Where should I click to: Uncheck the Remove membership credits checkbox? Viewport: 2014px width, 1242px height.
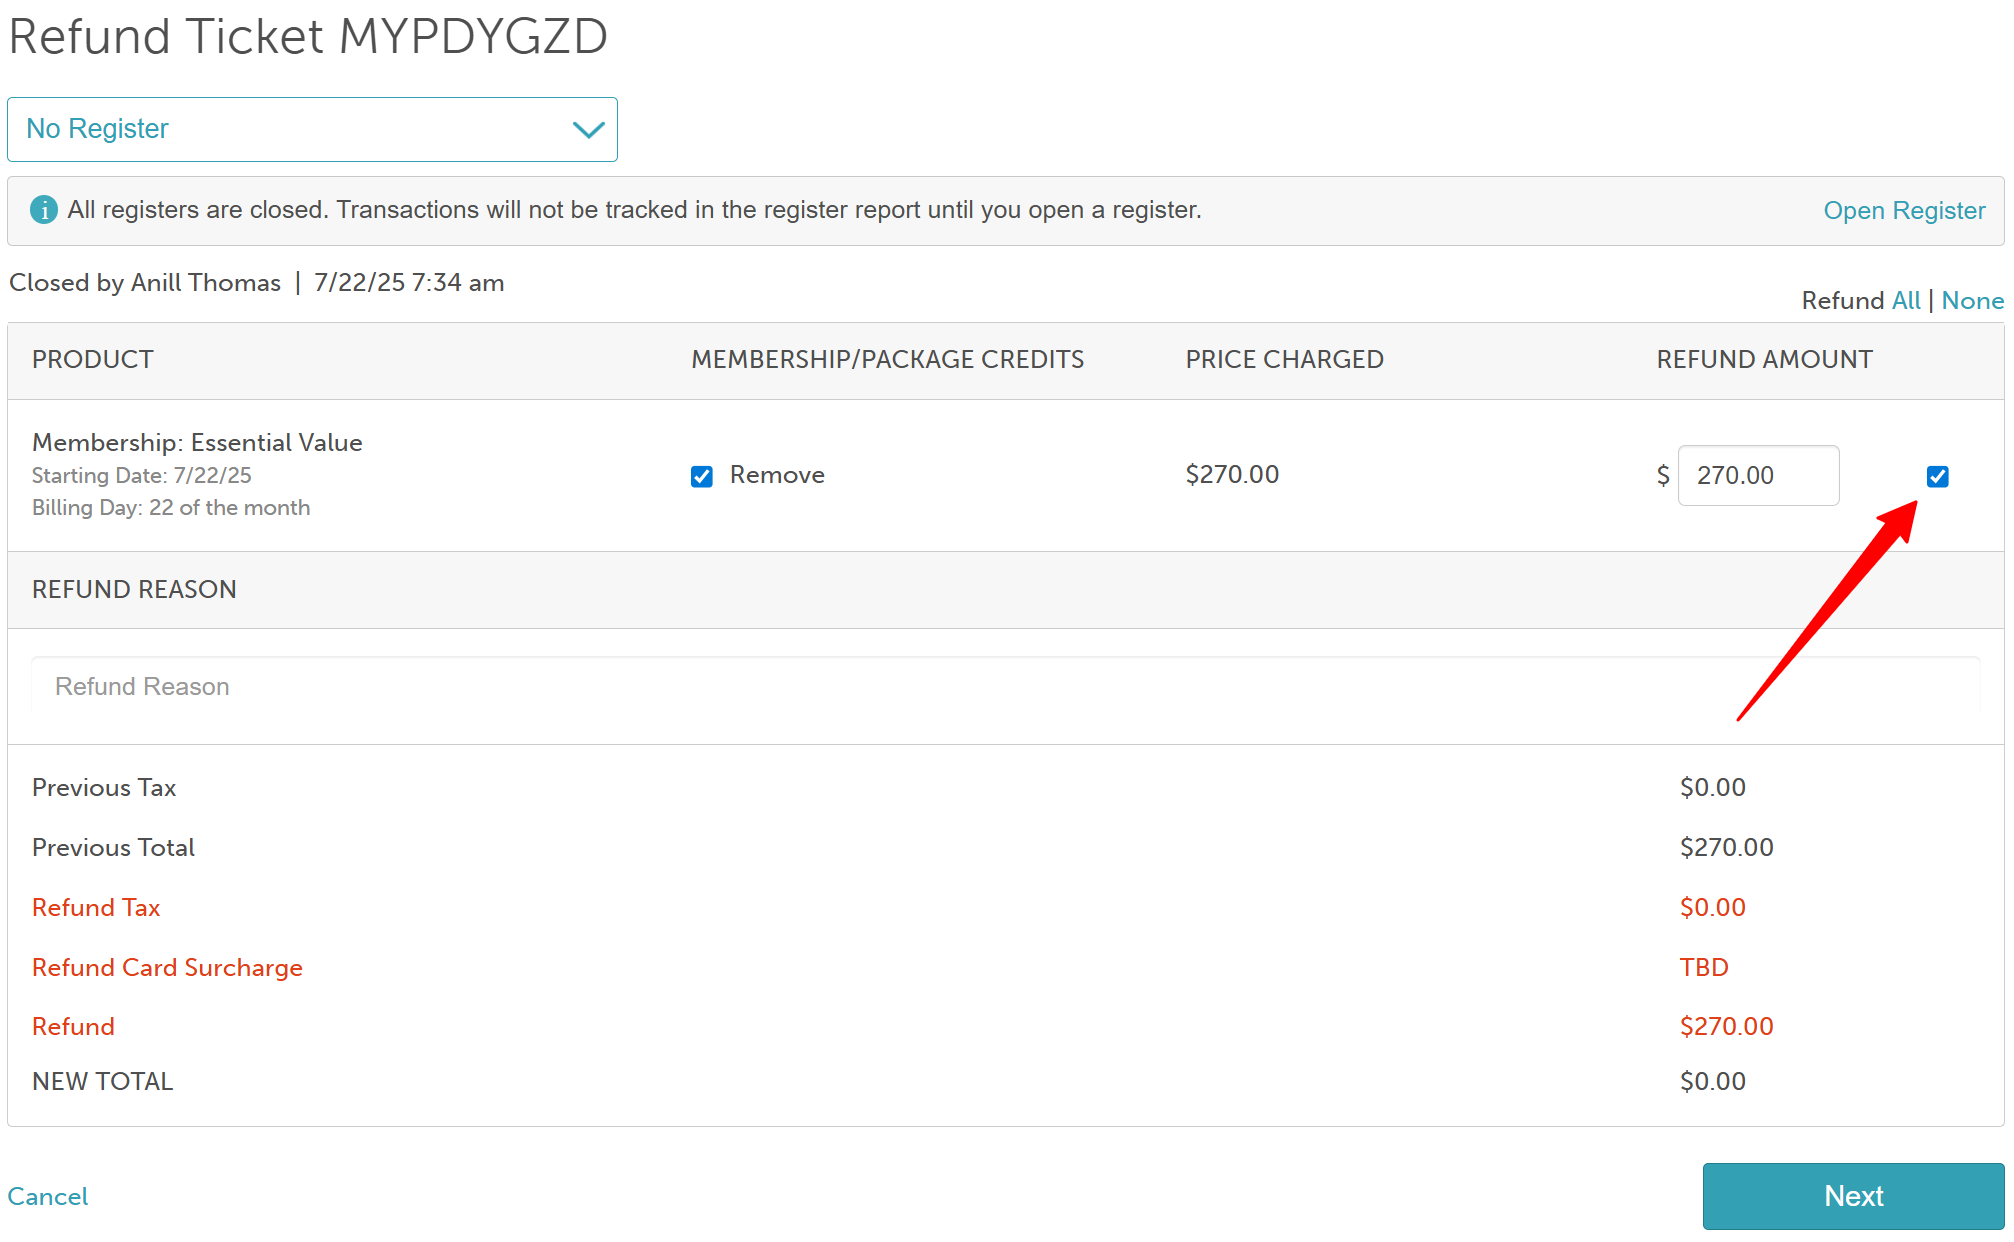tap(702, 476)
